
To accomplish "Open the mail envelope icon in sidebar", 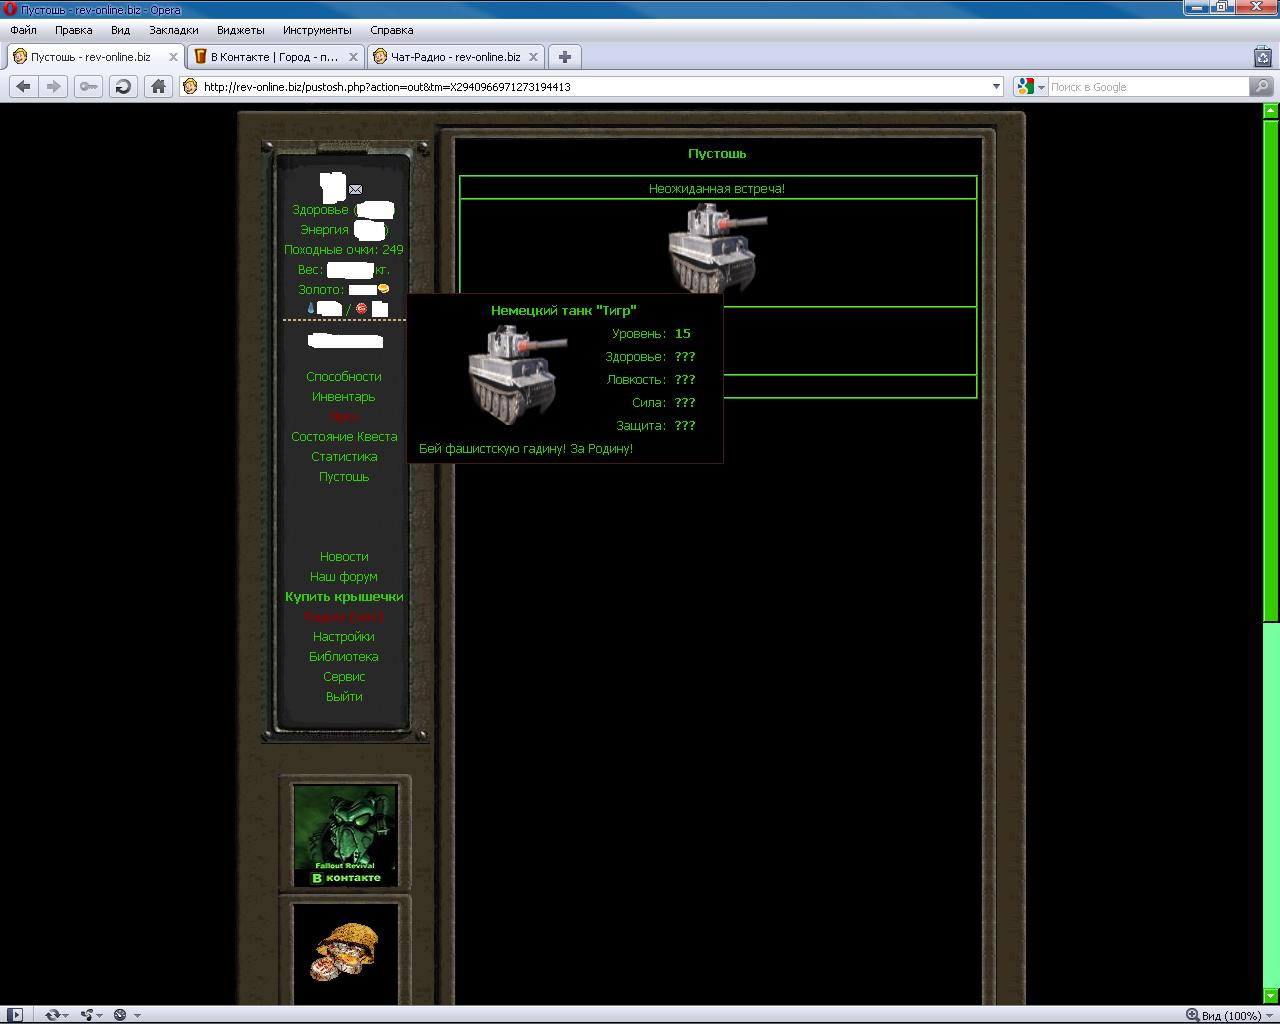I will tap(355, 189).
